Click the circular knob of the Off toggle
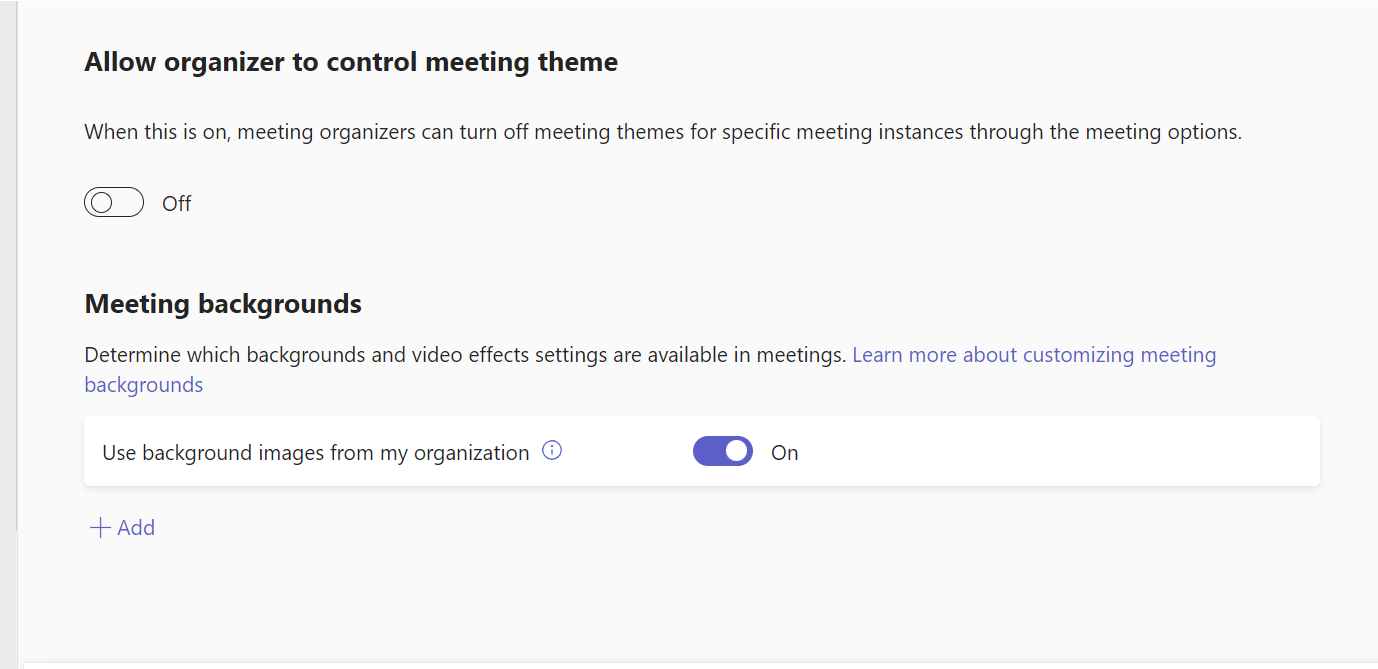Image resolution: width=1378 pixels, height=669 pixels. [101, 203]
